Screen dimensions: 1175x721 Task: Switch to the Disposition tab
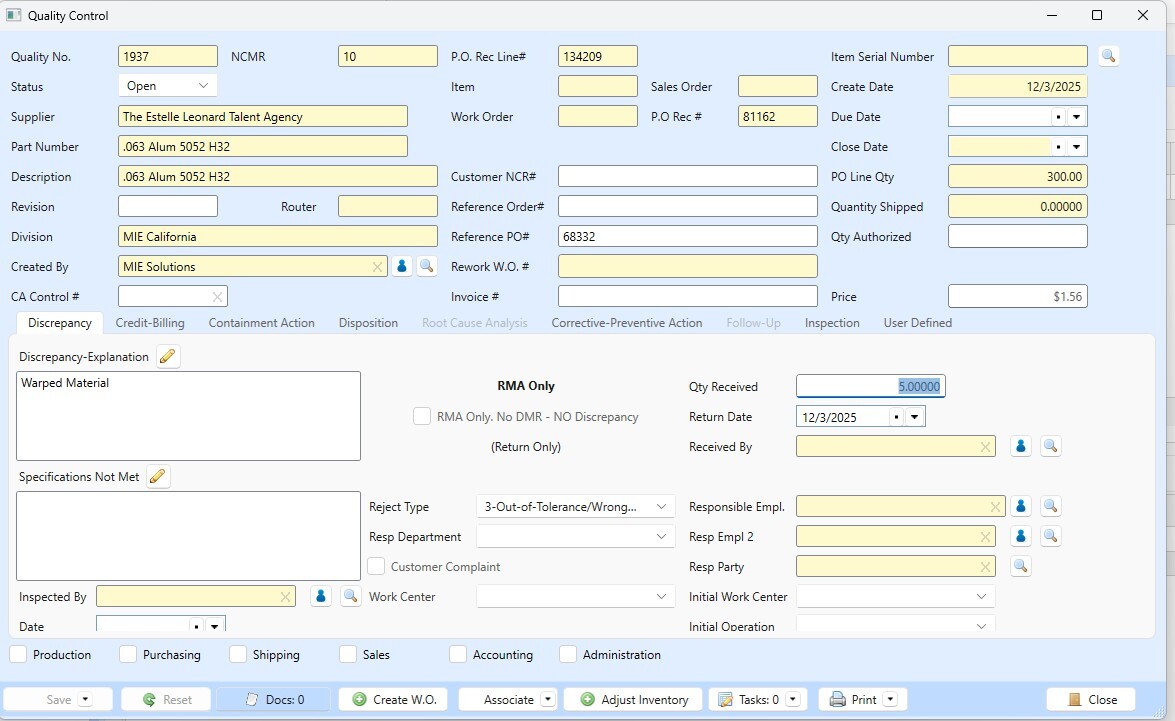[x=368, y=322]
